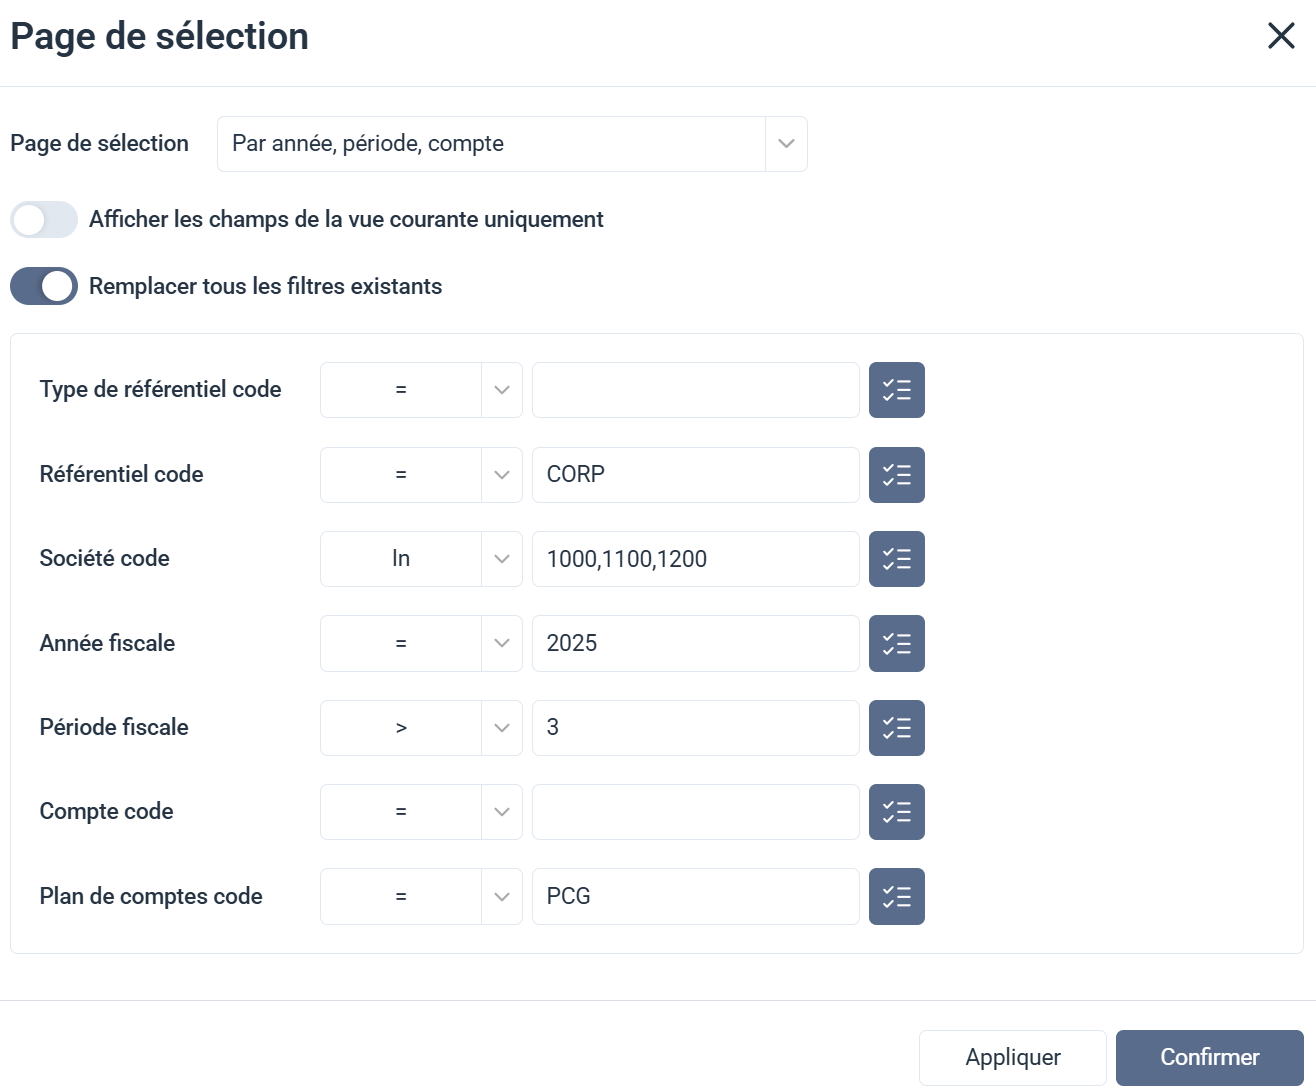Open value list for Compte code
The image size is (1316, 1092).
(896, 812)
